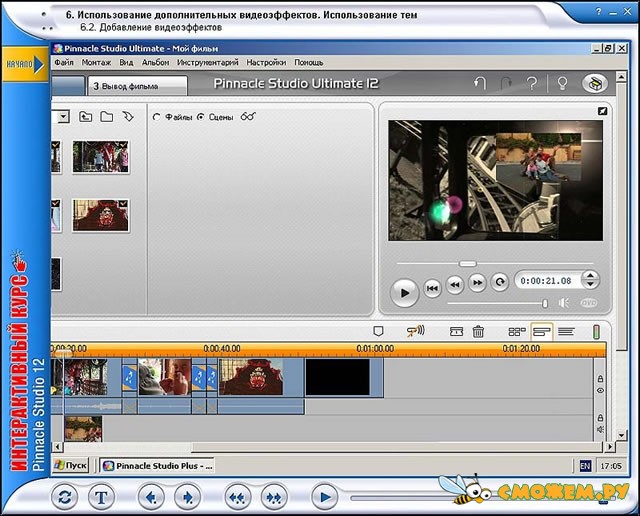Viewport: 640px width, 516px height.
Task: Click the redo arrow in Pinnacle header
Action: tap(506, 83)
